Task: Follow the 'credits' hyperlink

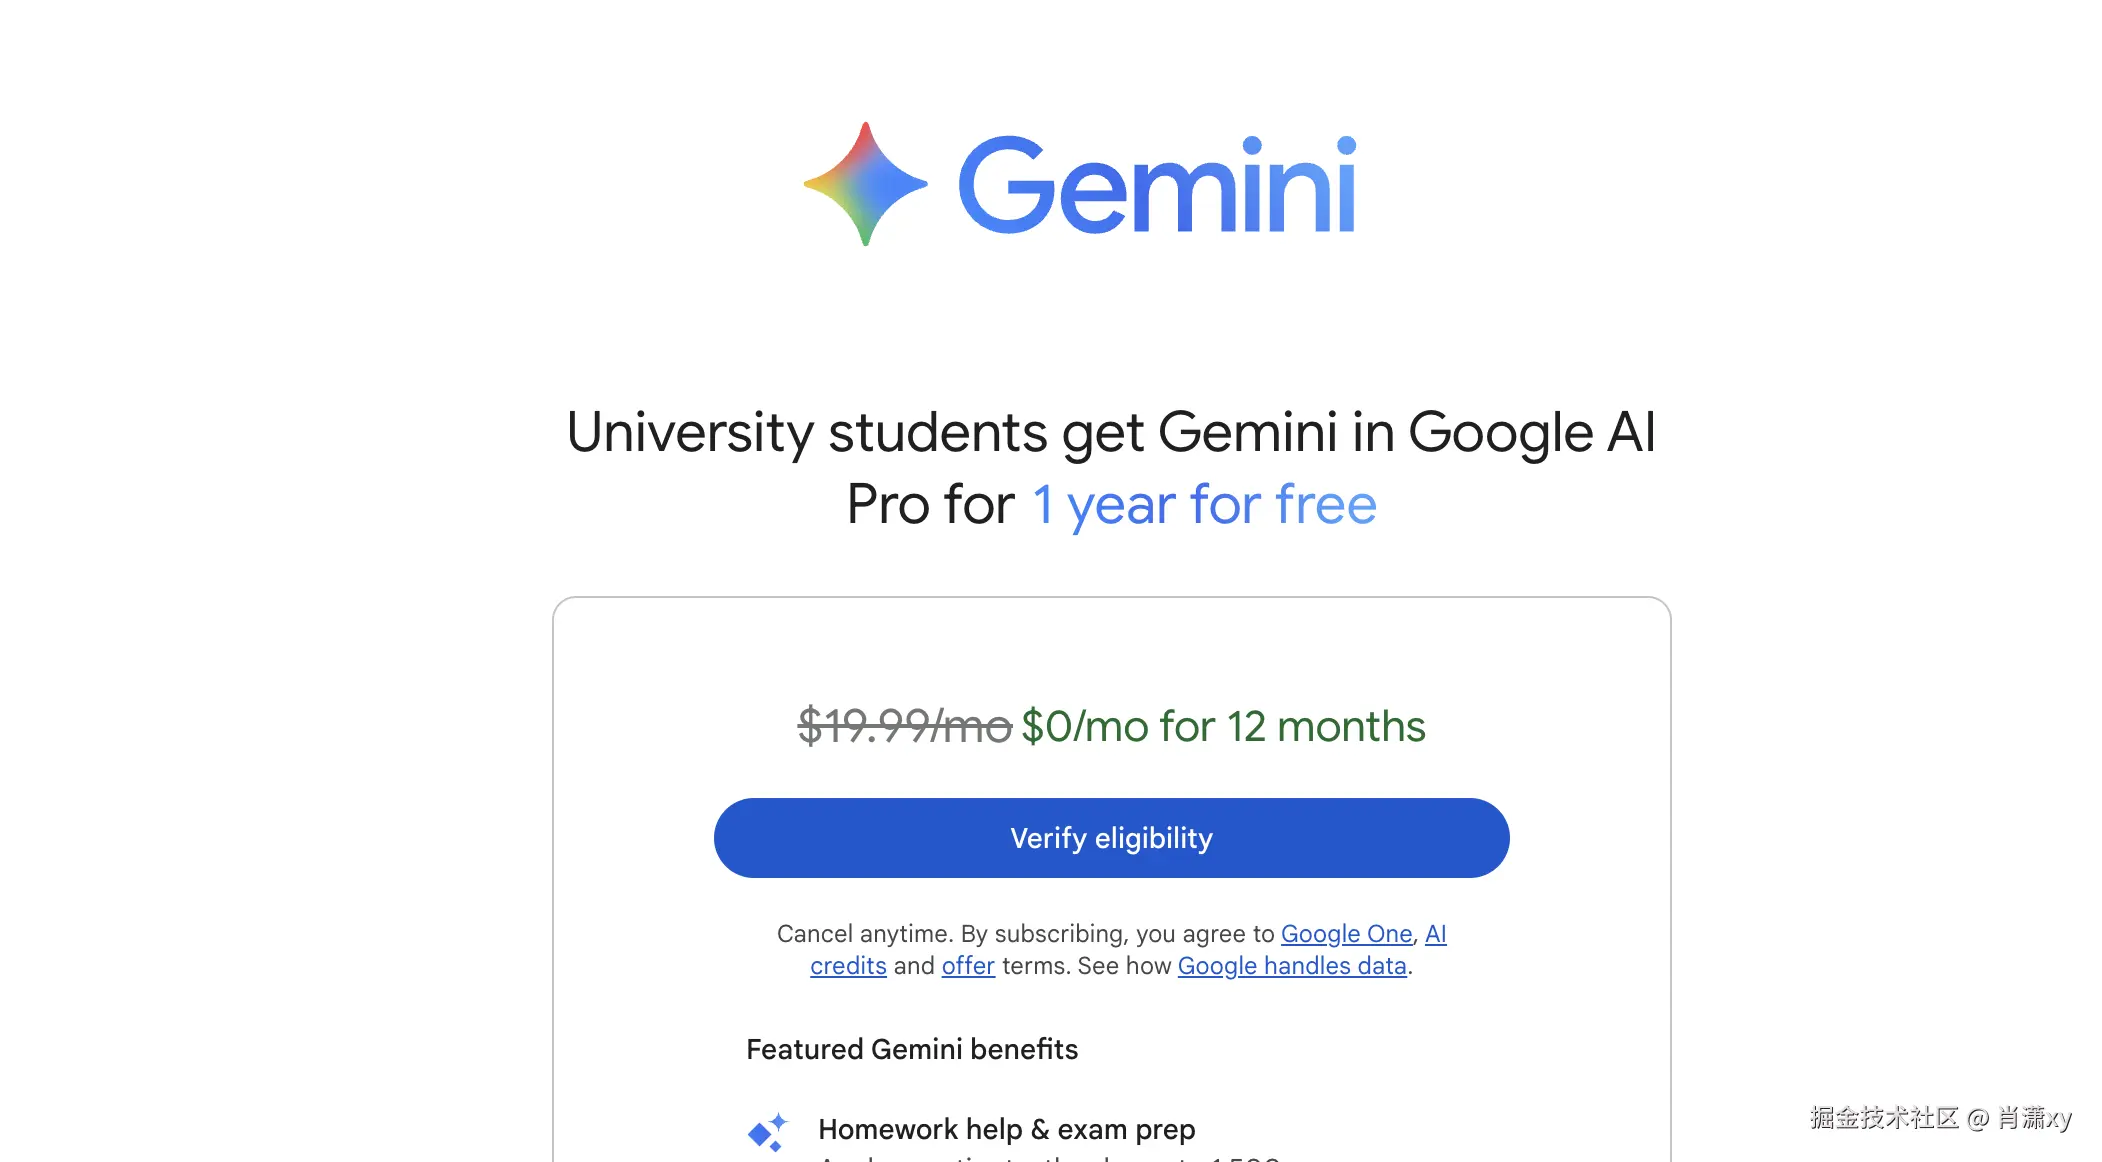Action: click(848, 966)
